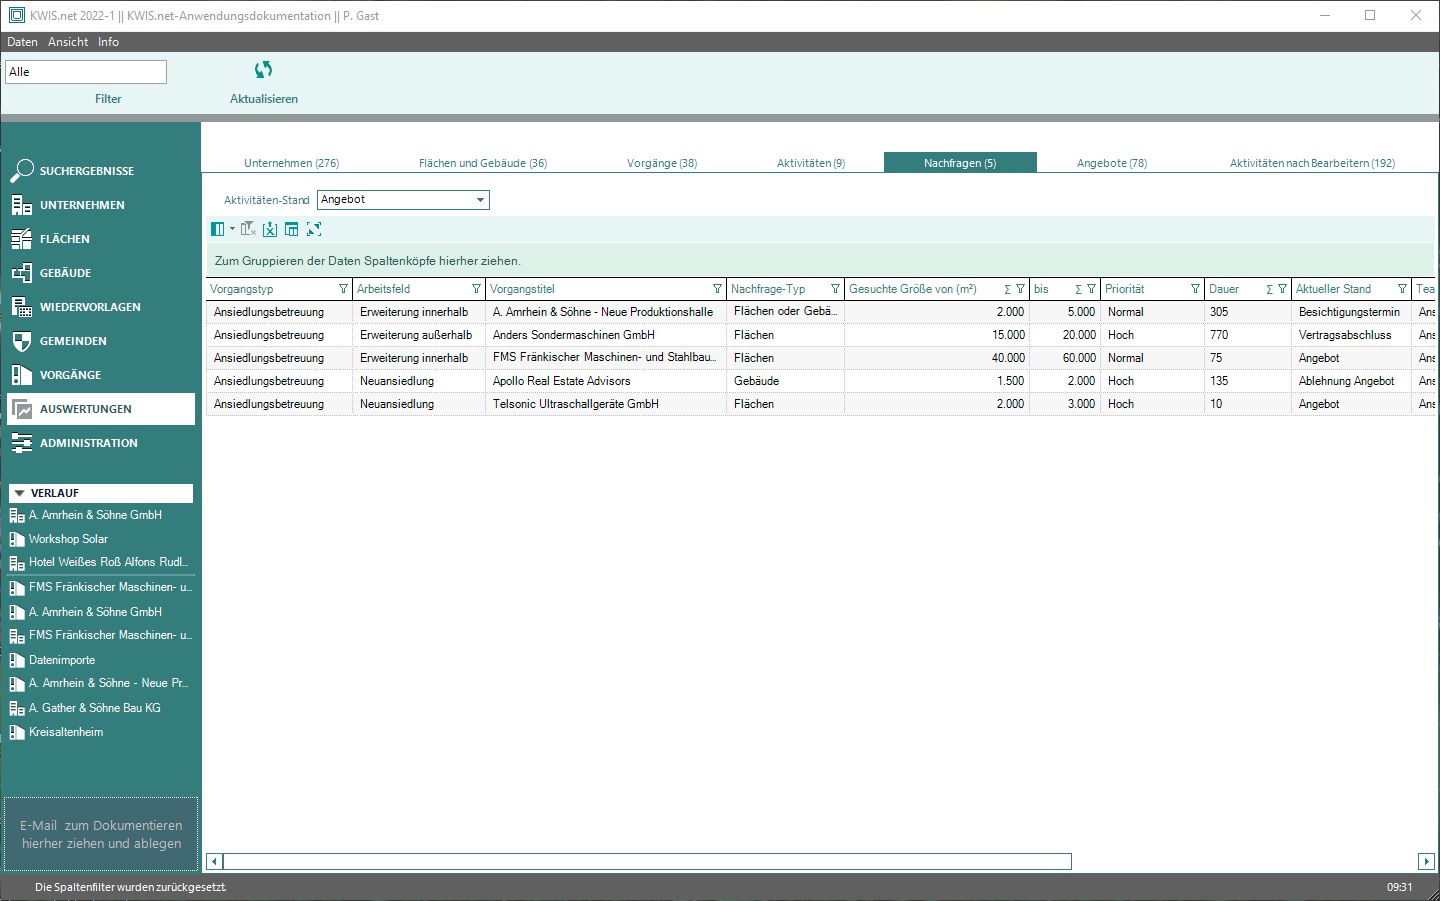Open the Ansicht menu

click(x=68, y=42)
